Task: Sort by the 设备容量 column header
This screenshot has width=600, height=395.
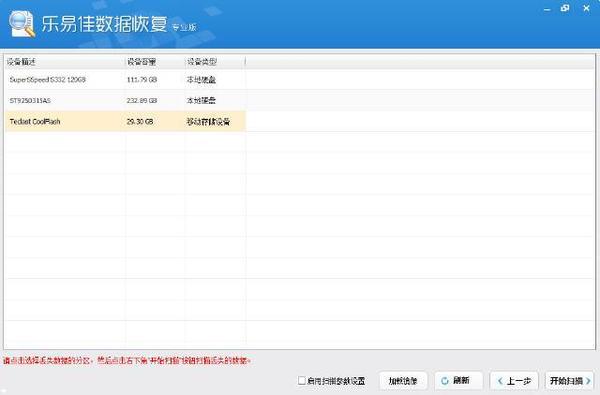Action: tap(154, 61)
